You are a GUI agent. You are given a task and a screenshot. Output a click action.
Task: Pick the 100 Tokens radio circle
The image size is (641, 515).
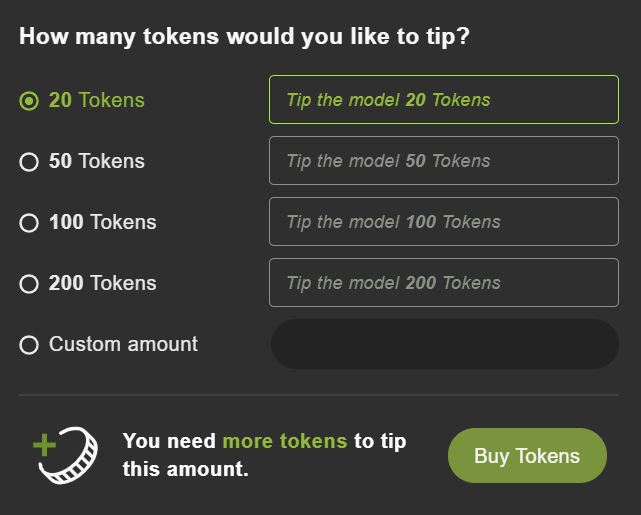(29, 223)
